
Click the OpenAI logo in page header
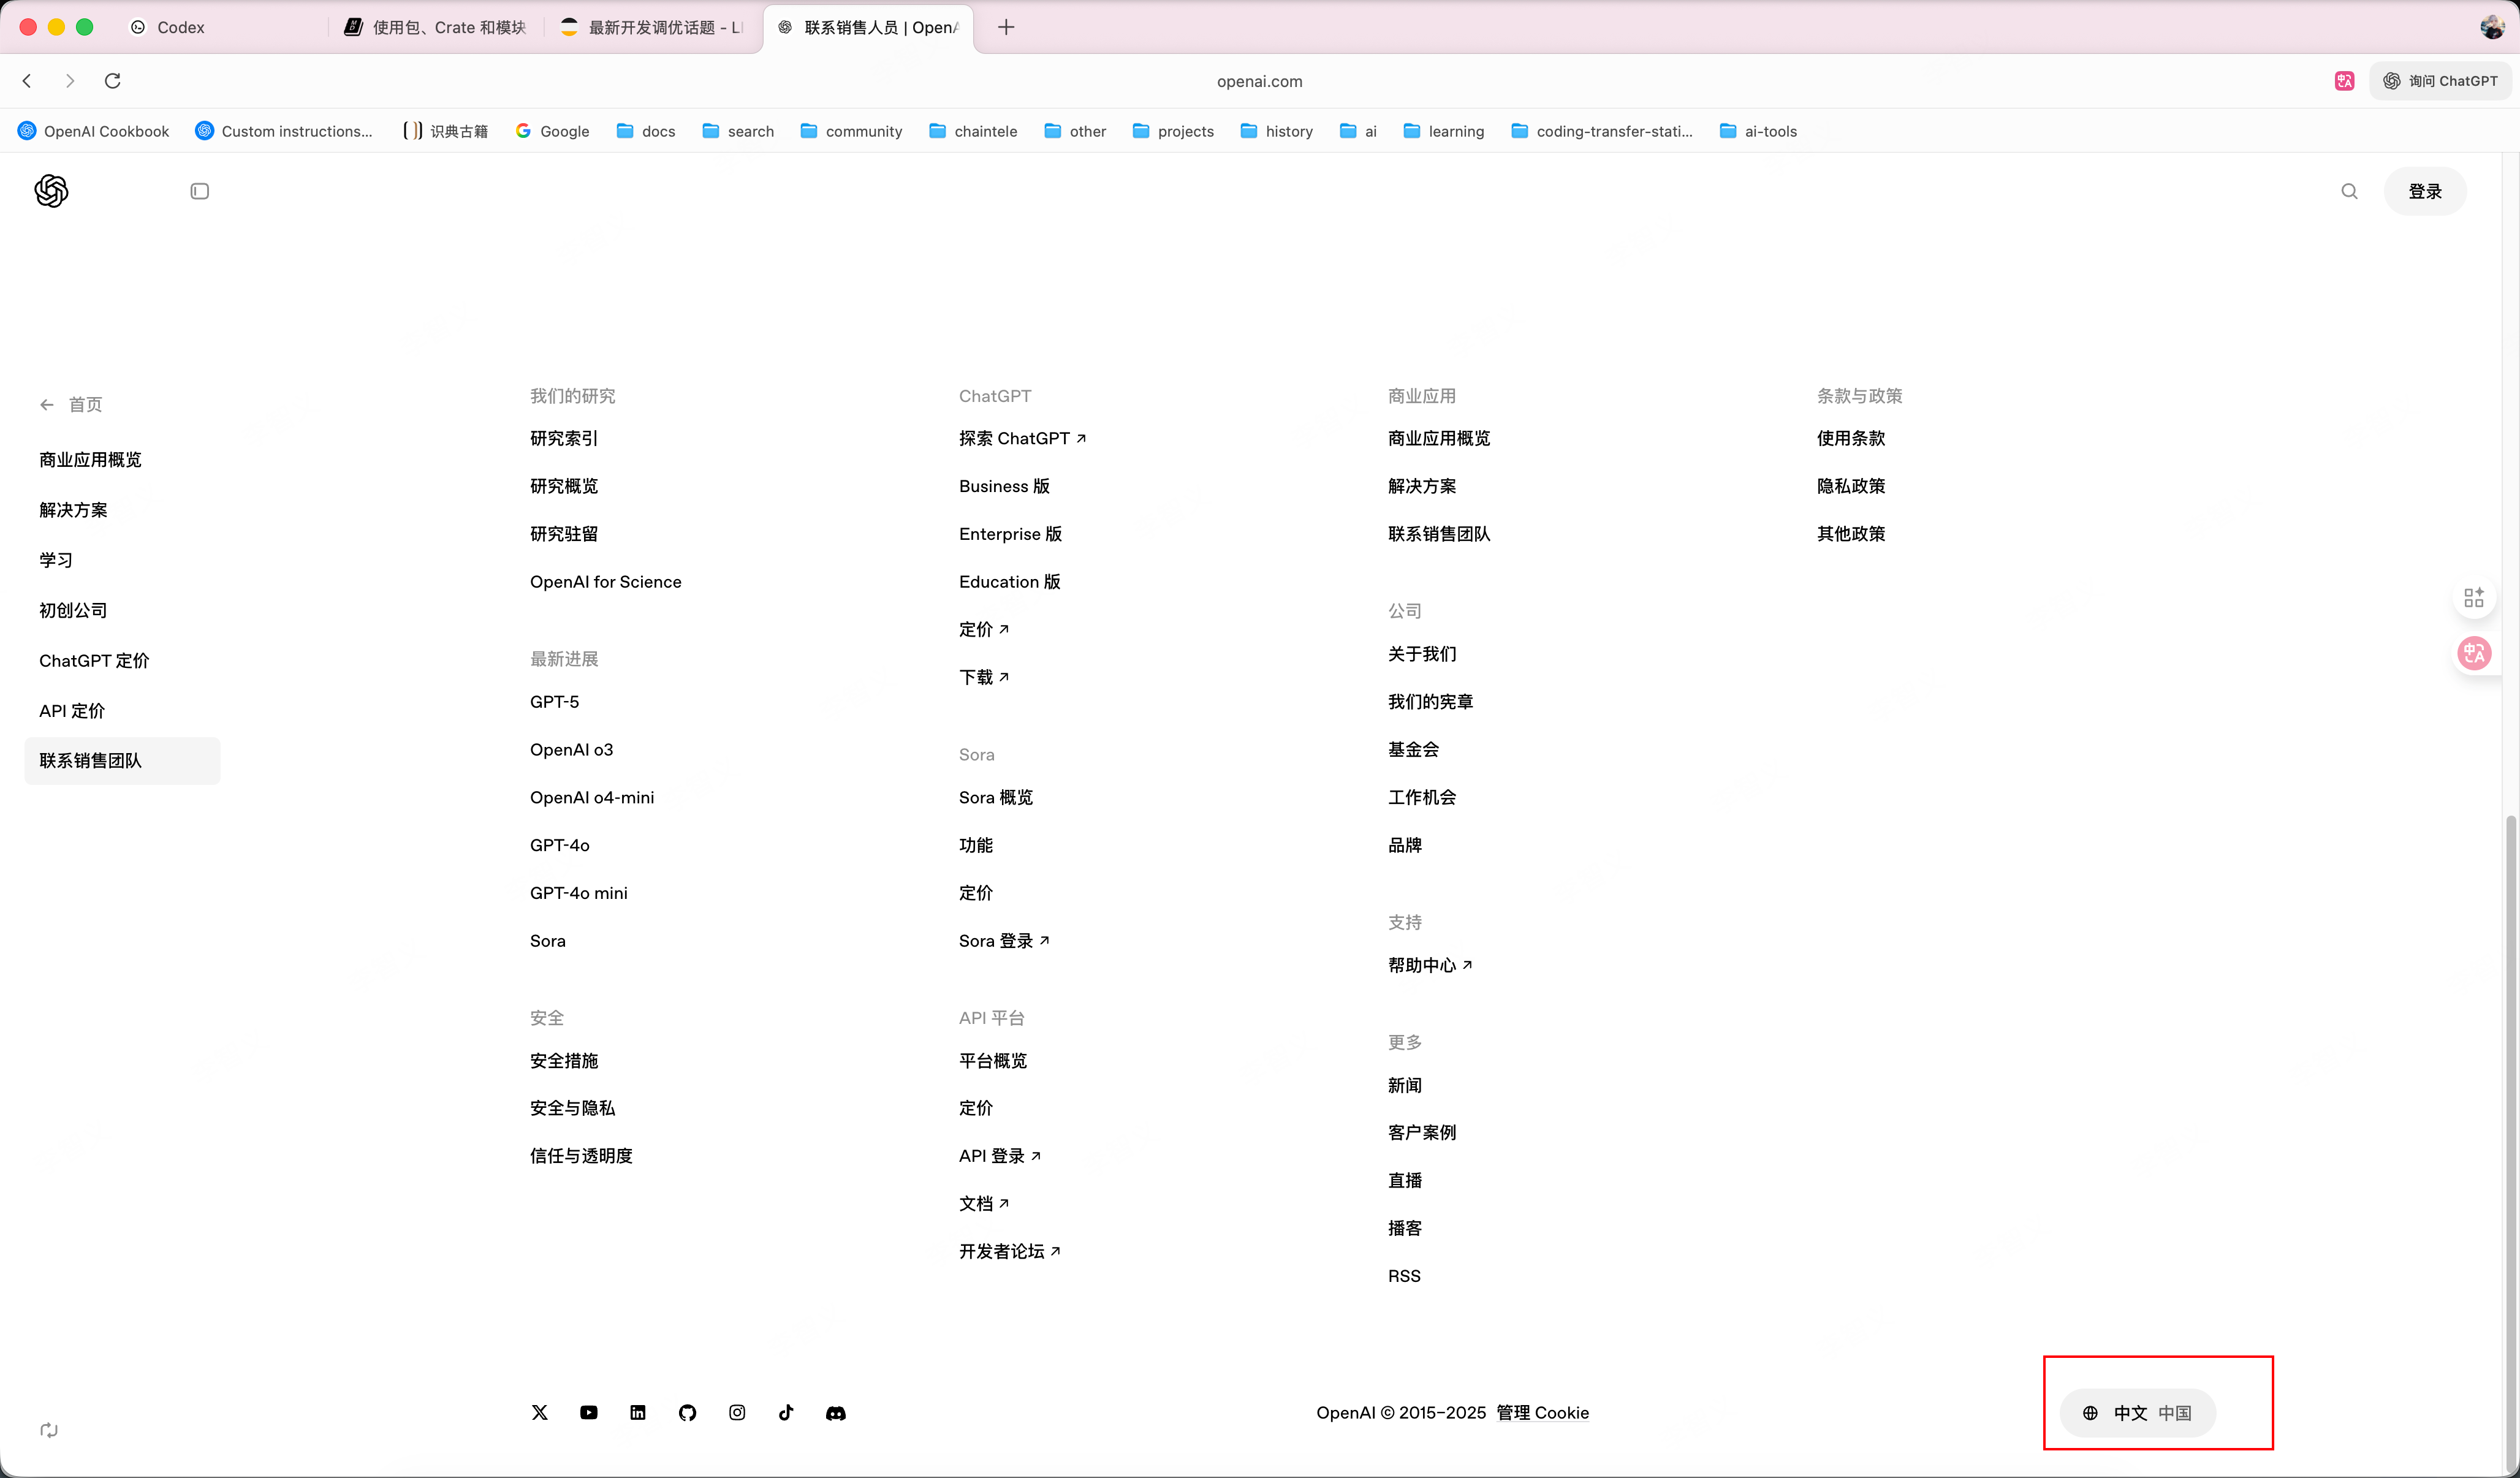51,191
